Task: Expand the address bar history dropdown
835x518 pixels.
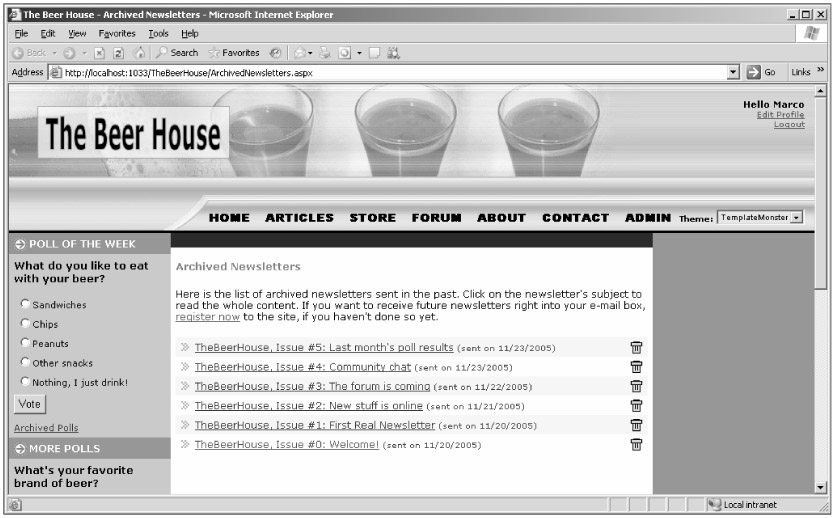Action: point(733,72)
